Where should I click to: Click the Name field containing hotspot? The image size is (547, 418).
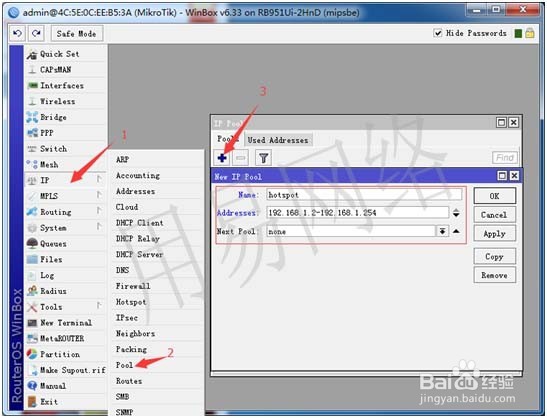[364, 195]
